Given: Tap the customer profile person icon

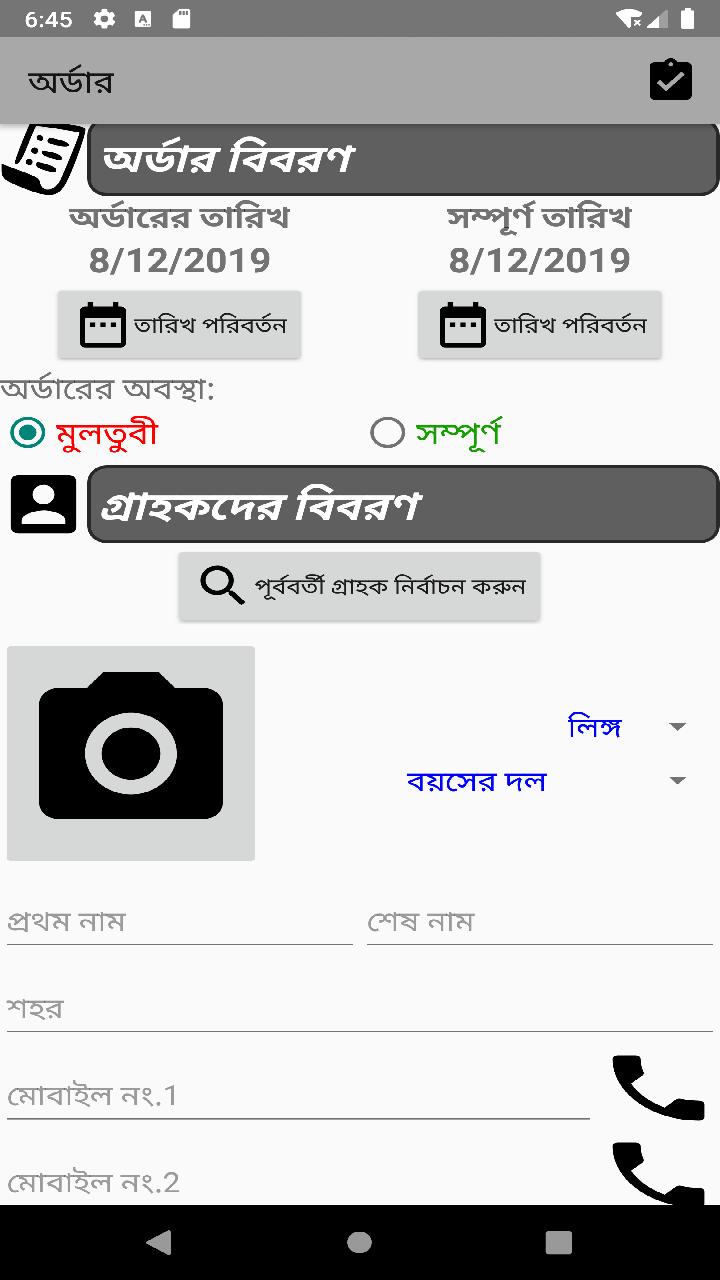Looking at the screenshot, I should click(x=43, y=504).
